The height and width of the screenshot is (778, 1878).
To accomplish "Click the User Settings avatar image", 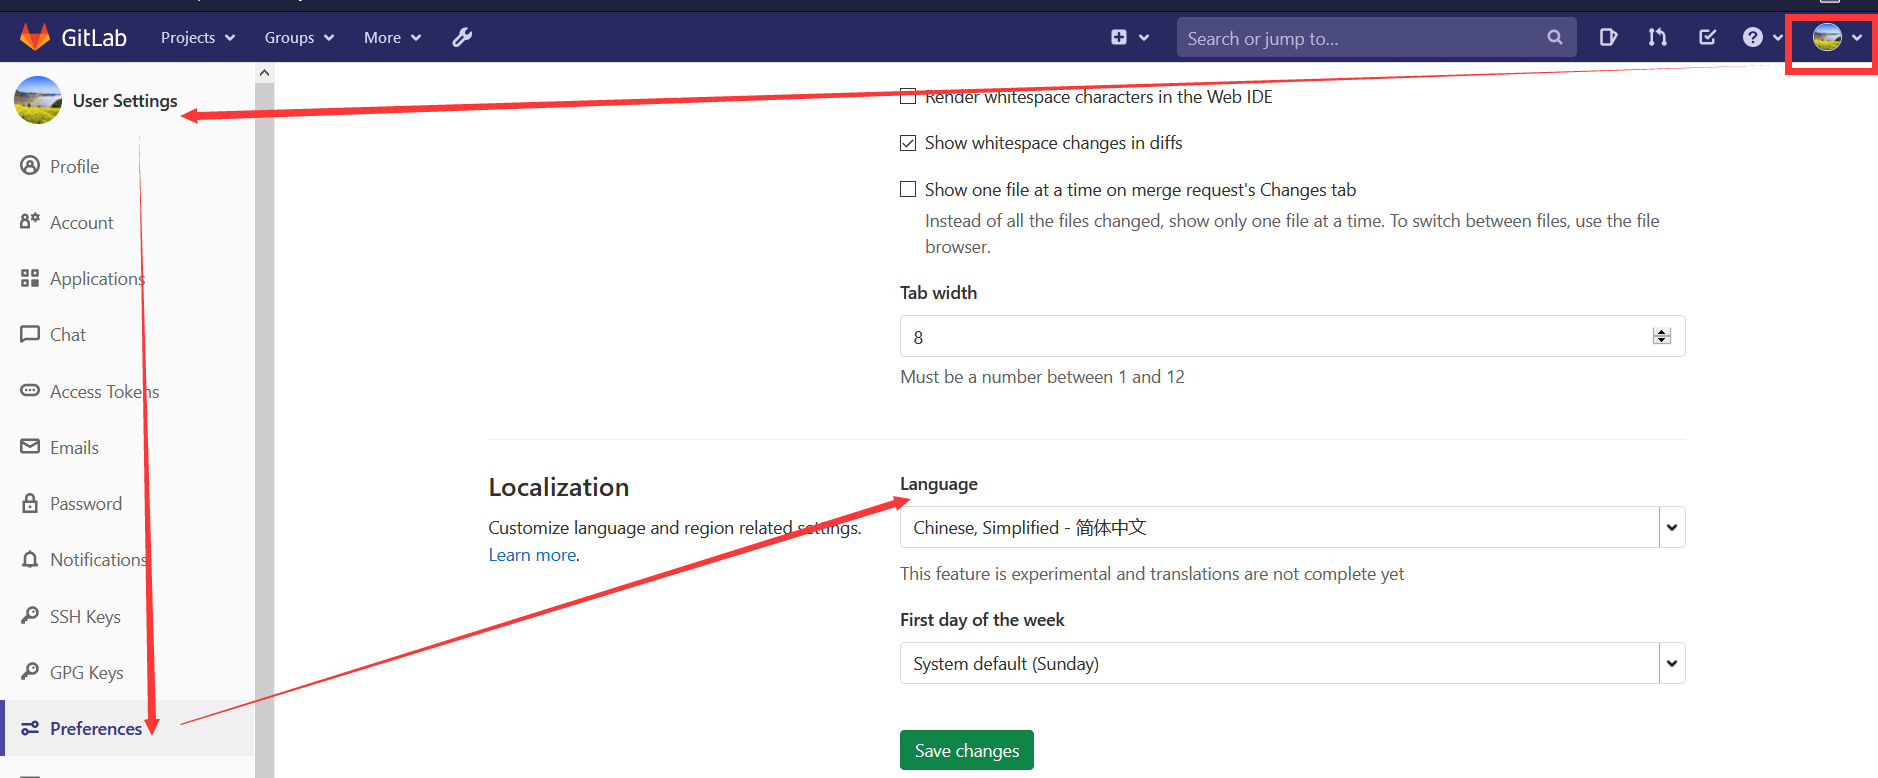I will pos(38,100).
